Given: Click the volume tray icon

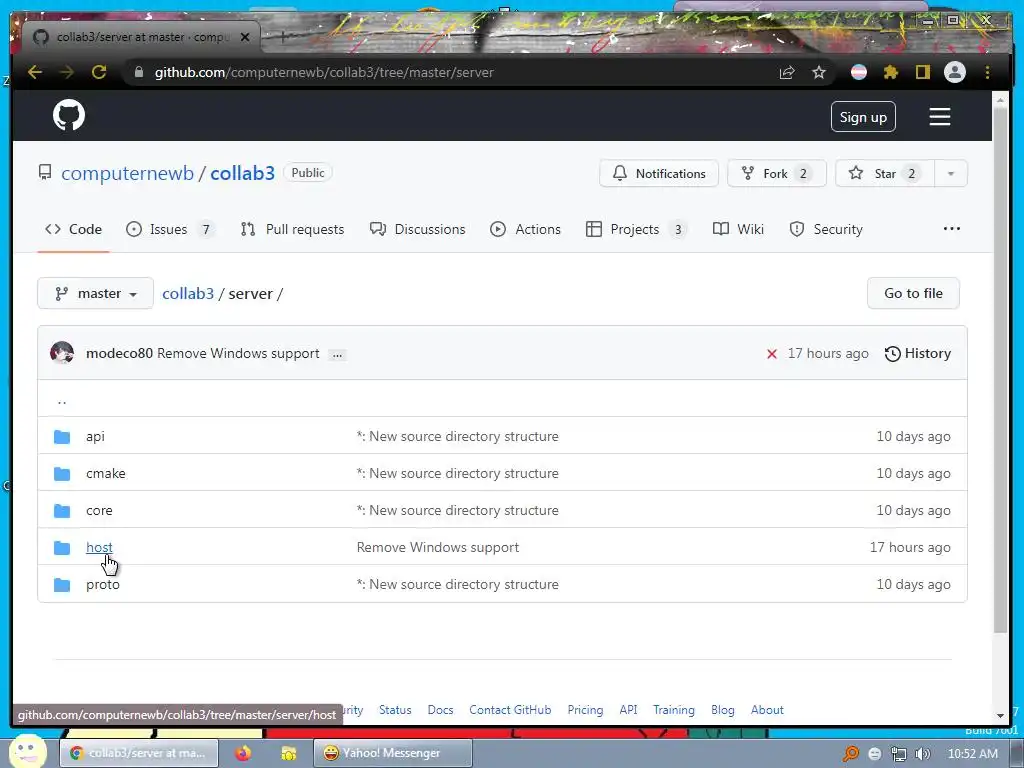Looking at the screenshot, I should click(x=923, y=754).
